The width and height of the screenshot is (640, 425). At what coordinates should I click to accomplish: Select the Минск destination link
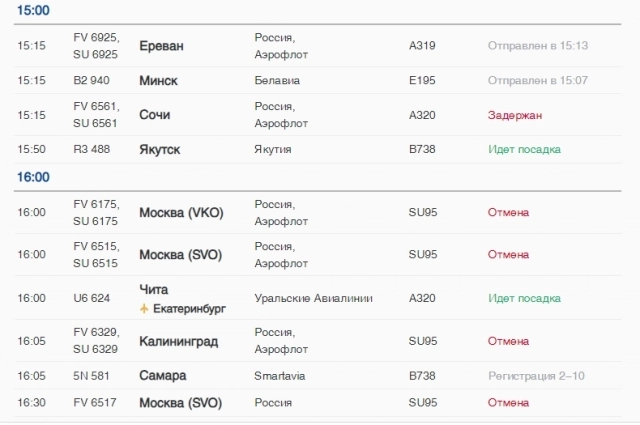pos(158,80)
